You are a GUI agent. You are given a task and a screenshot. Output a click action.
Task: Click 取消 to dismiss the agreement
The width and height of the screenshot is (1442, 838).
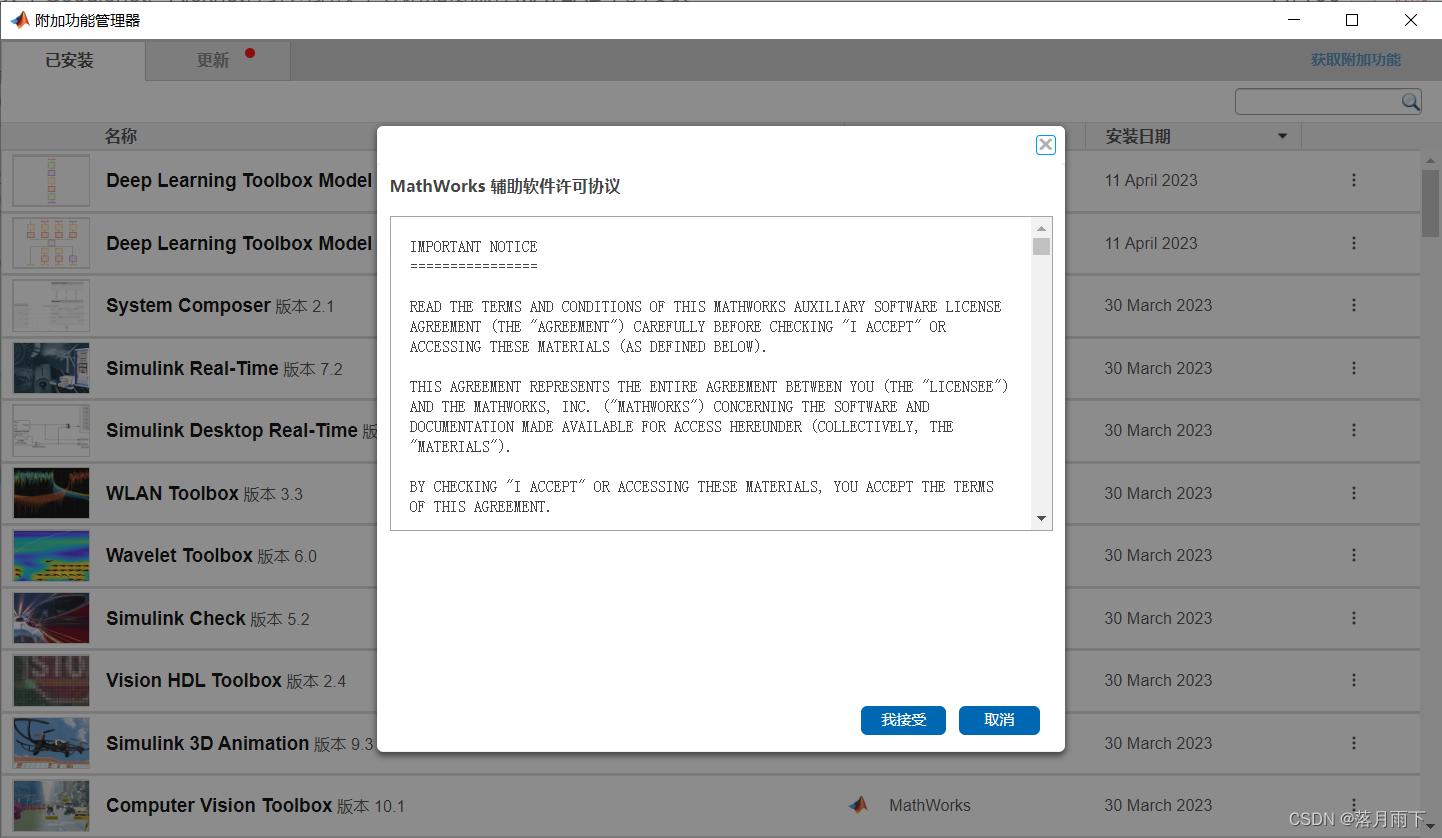click(999, 720)
